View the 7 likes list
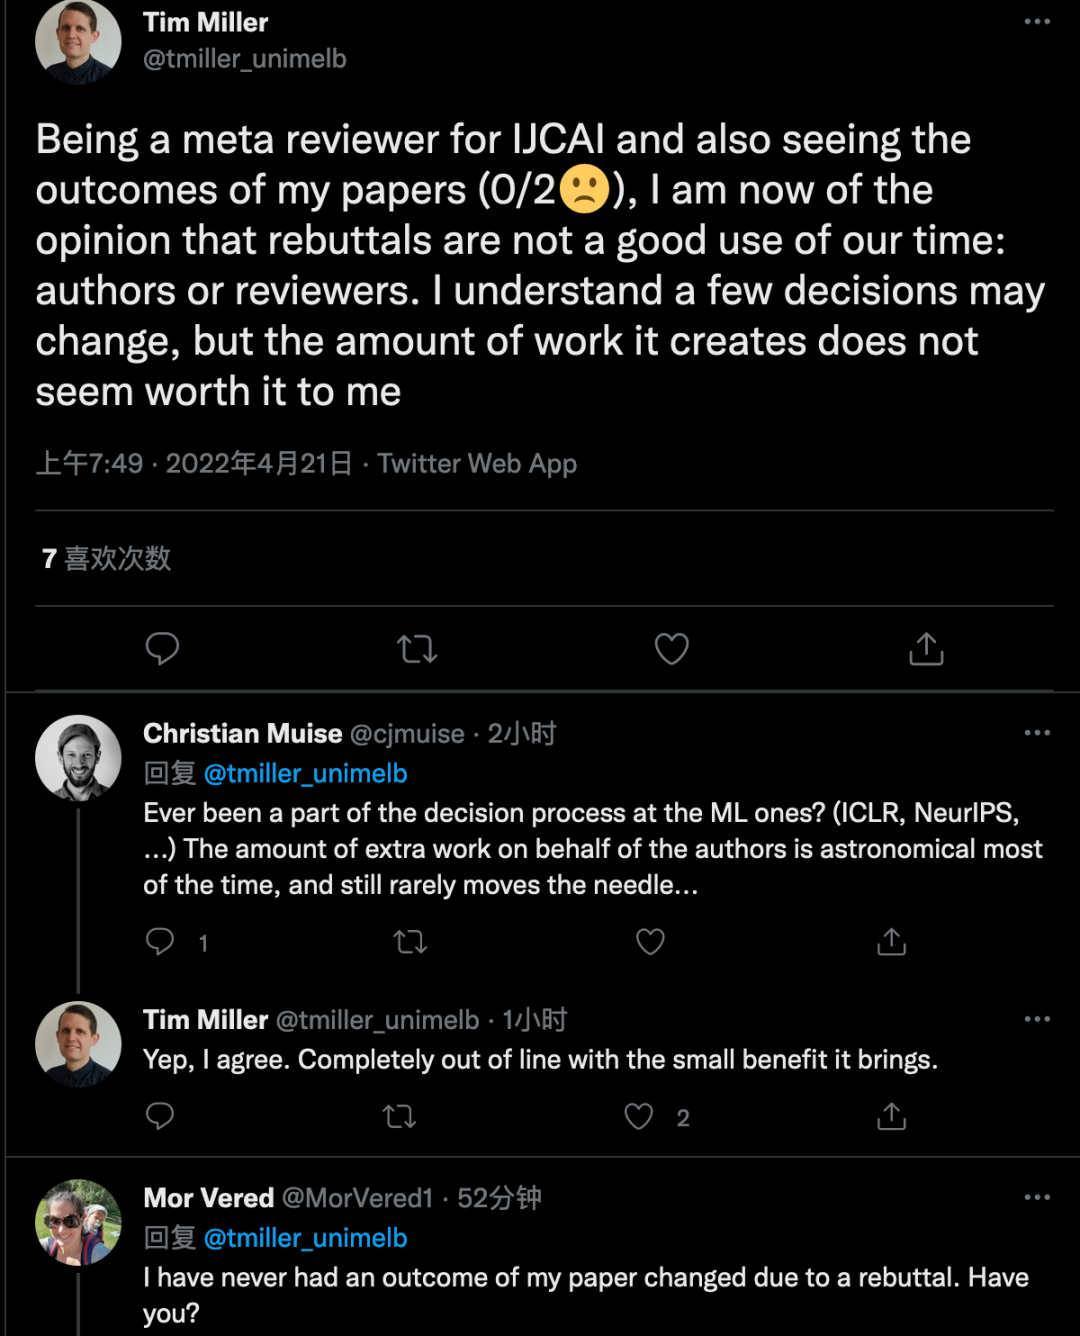The image size is (1080, 1336). [x=106, y=558]
